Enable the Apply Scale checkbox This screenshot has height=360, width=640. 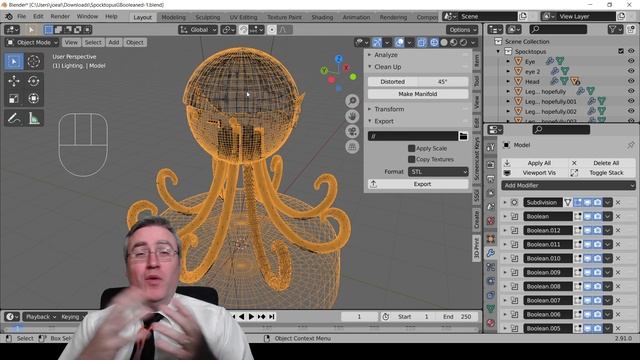pos(411,148)
